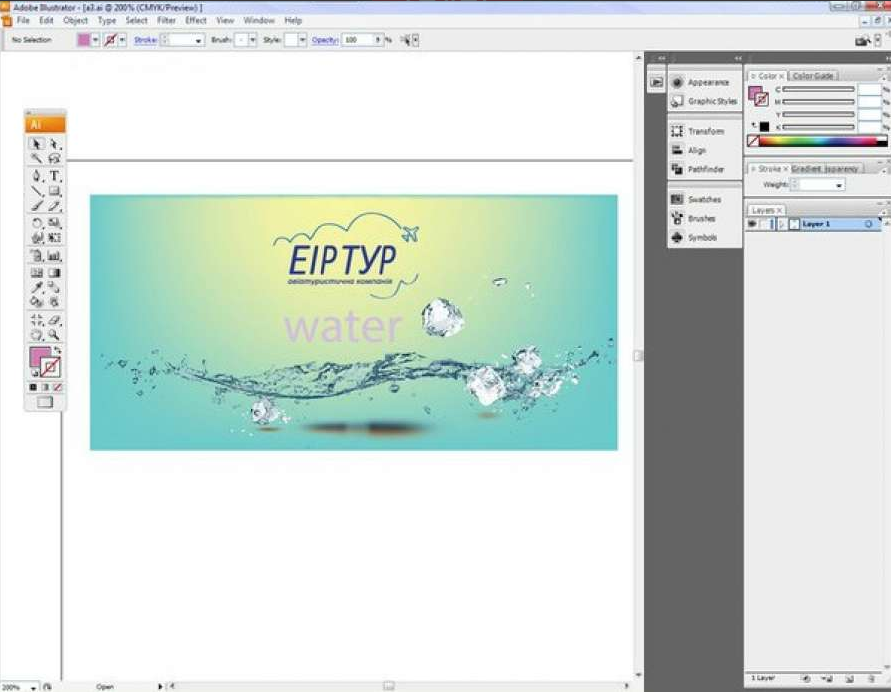
Task: Select the Rectangle tool
Action: pos(54,191)
